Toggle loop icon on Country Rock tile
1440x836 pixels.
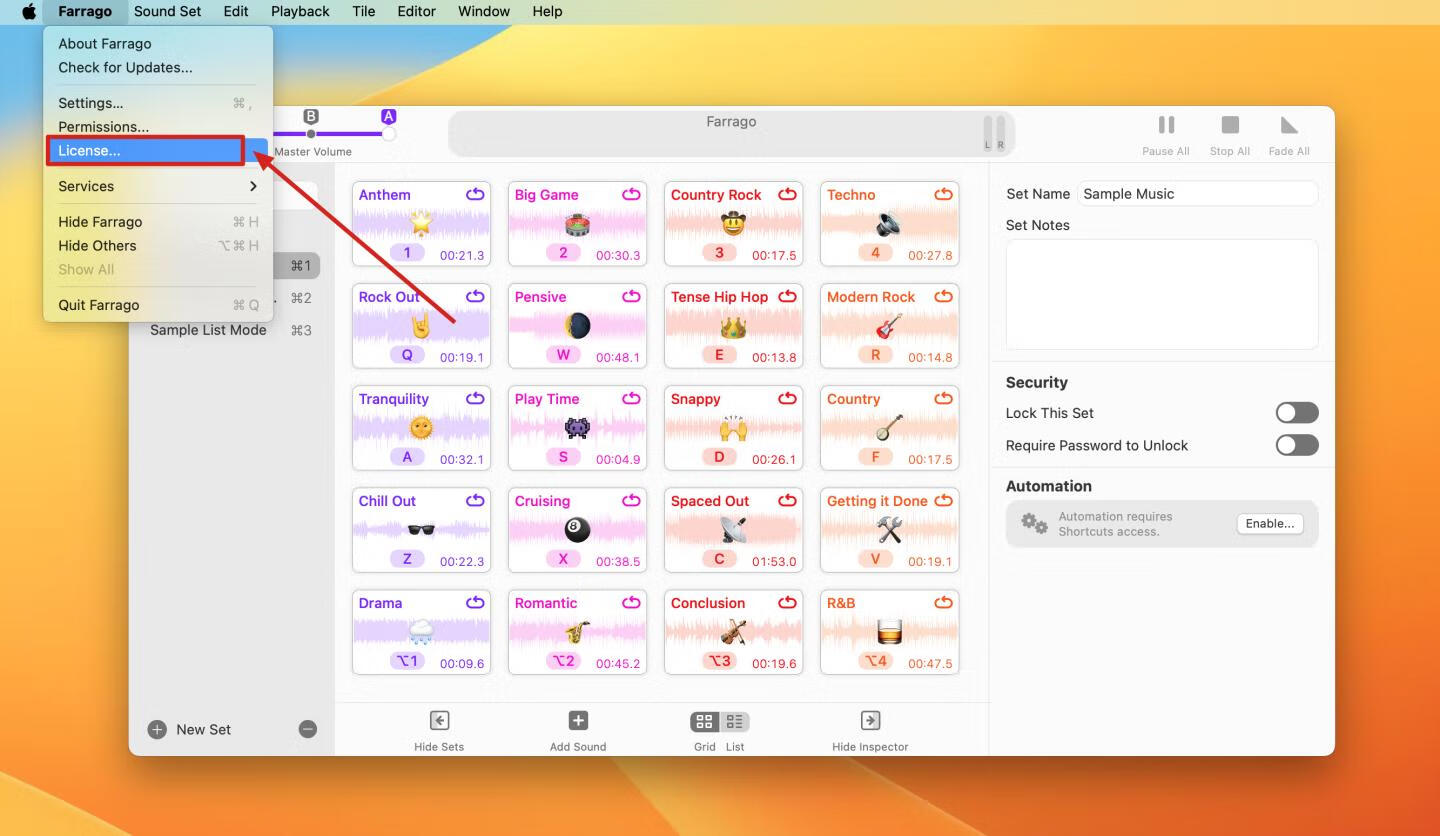point(787,194)
